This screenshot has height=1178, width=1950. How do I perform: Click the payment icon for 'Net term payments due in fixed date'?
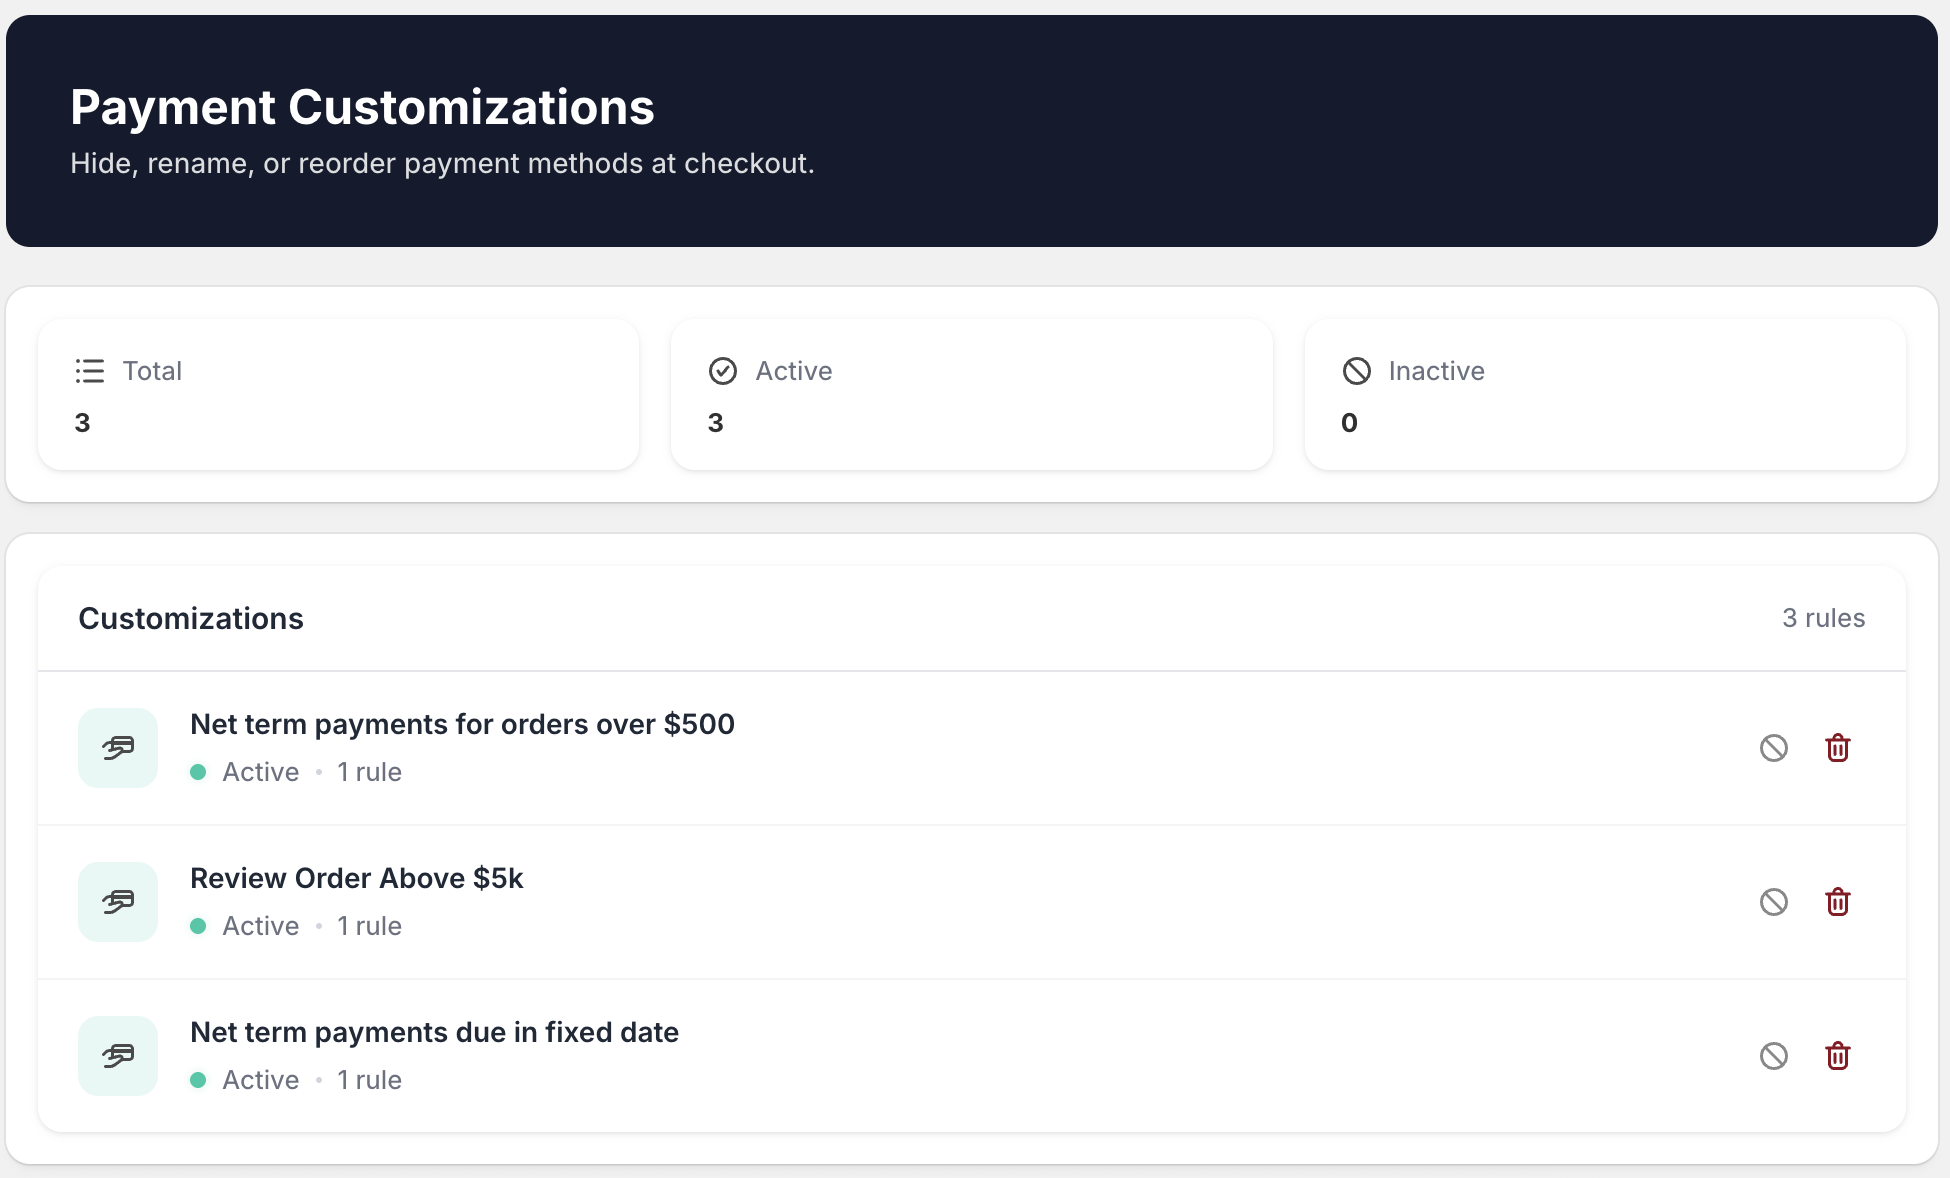point(117,1055)
